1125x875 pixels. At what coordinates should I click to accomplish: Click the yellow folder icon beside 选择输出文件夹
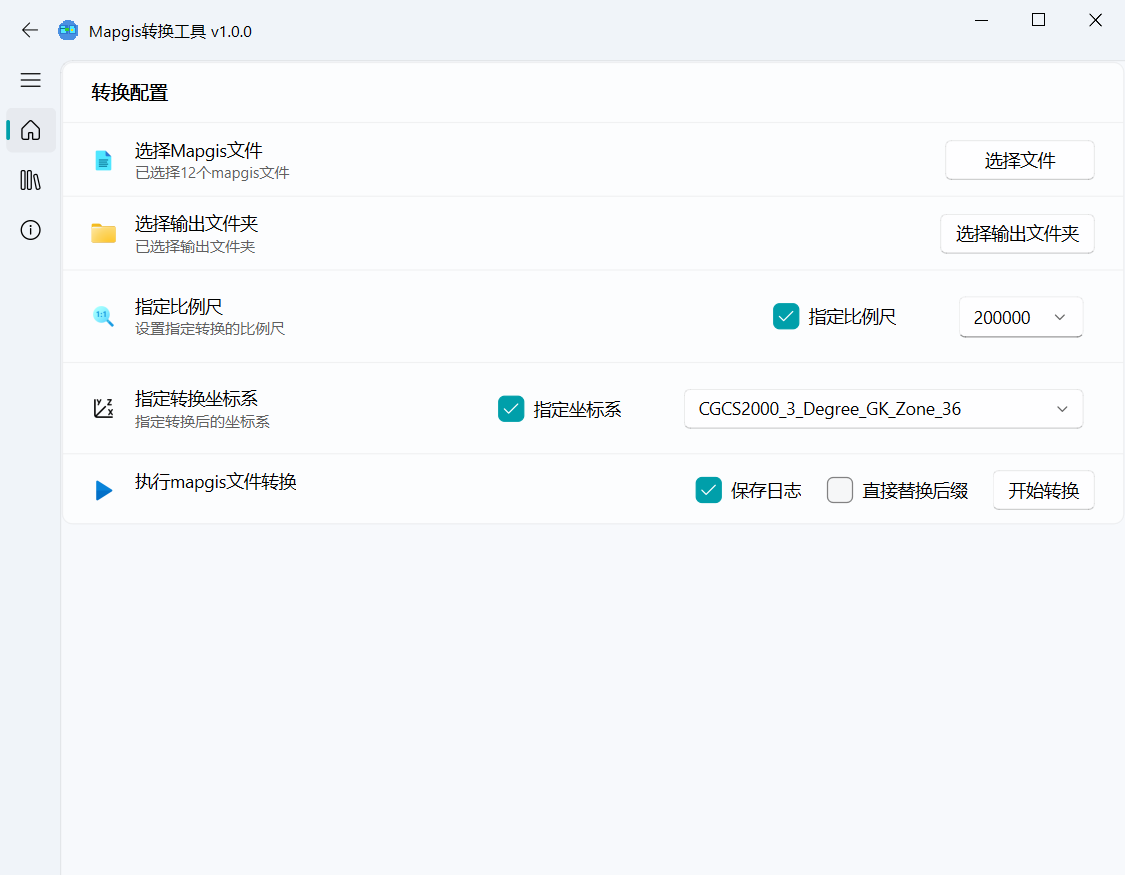pyautogui.click(x=104, y=233)
